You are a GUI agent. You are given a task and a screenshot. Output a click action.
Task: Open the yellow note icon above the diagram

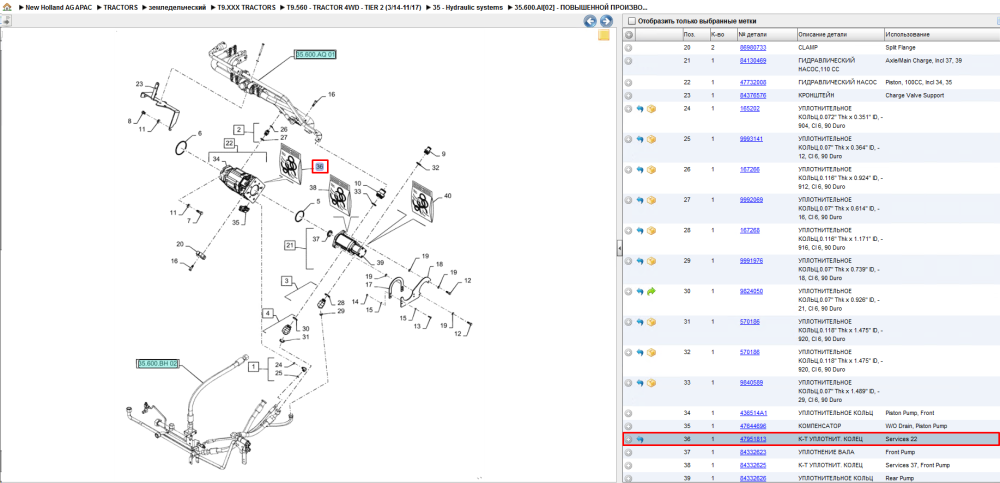(603, 36)
